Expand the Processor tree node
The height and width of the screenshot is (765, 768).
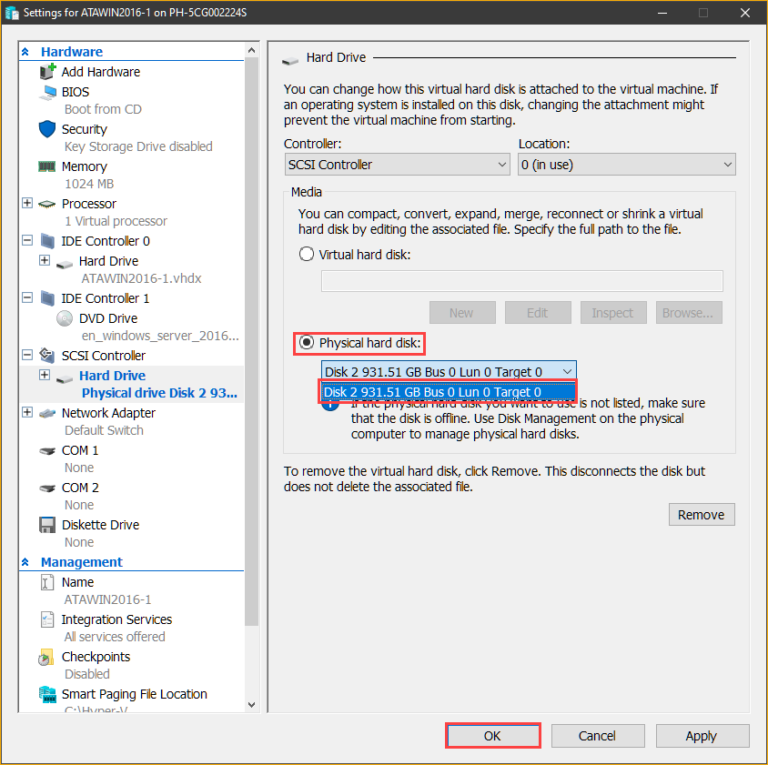27,204
